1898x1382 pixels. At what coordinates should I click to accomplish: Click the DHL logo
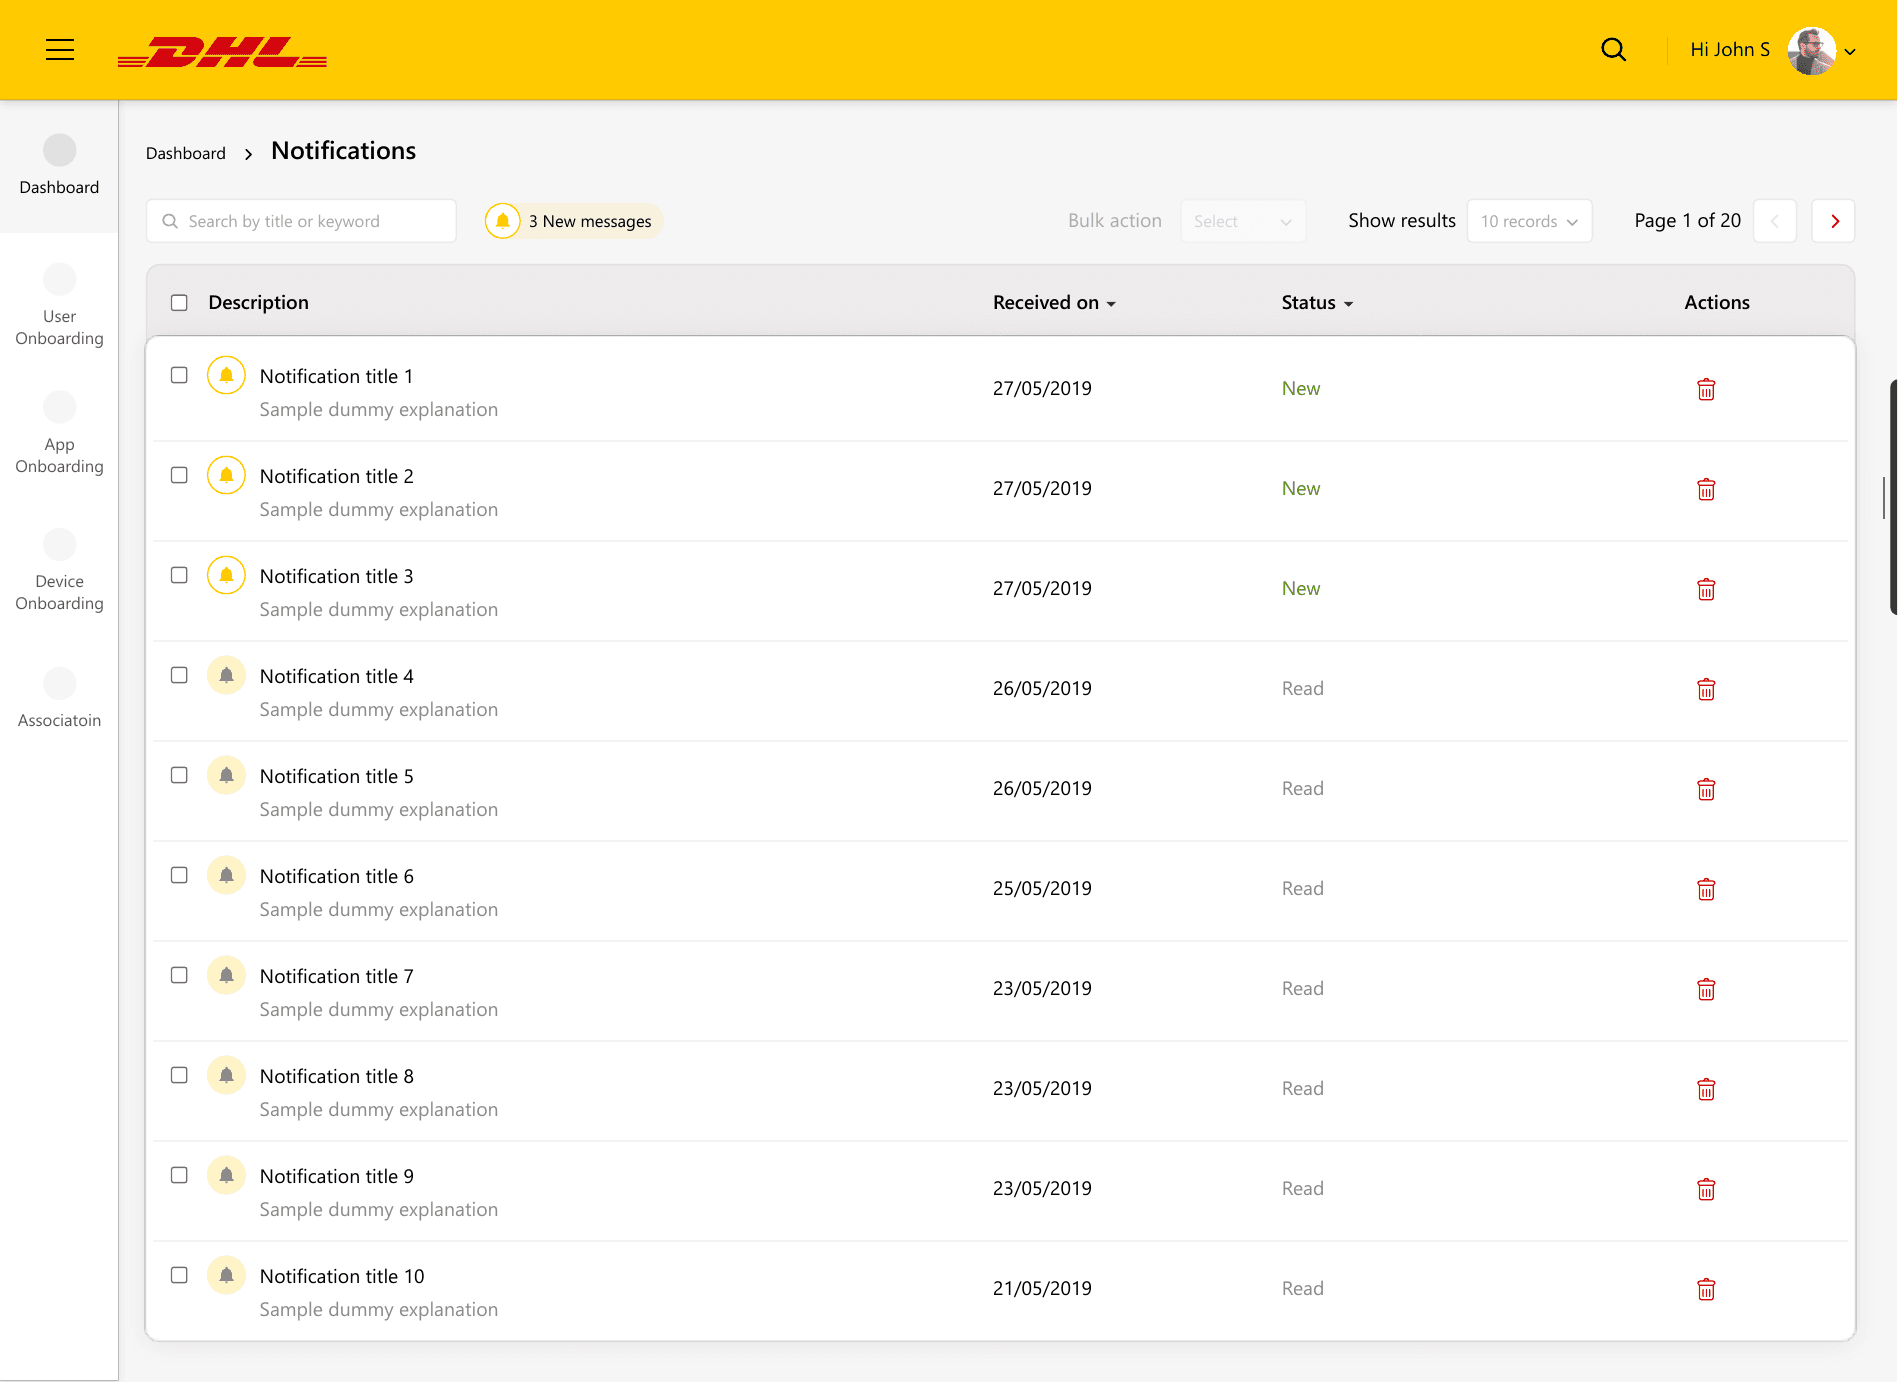tap(222, 52)
